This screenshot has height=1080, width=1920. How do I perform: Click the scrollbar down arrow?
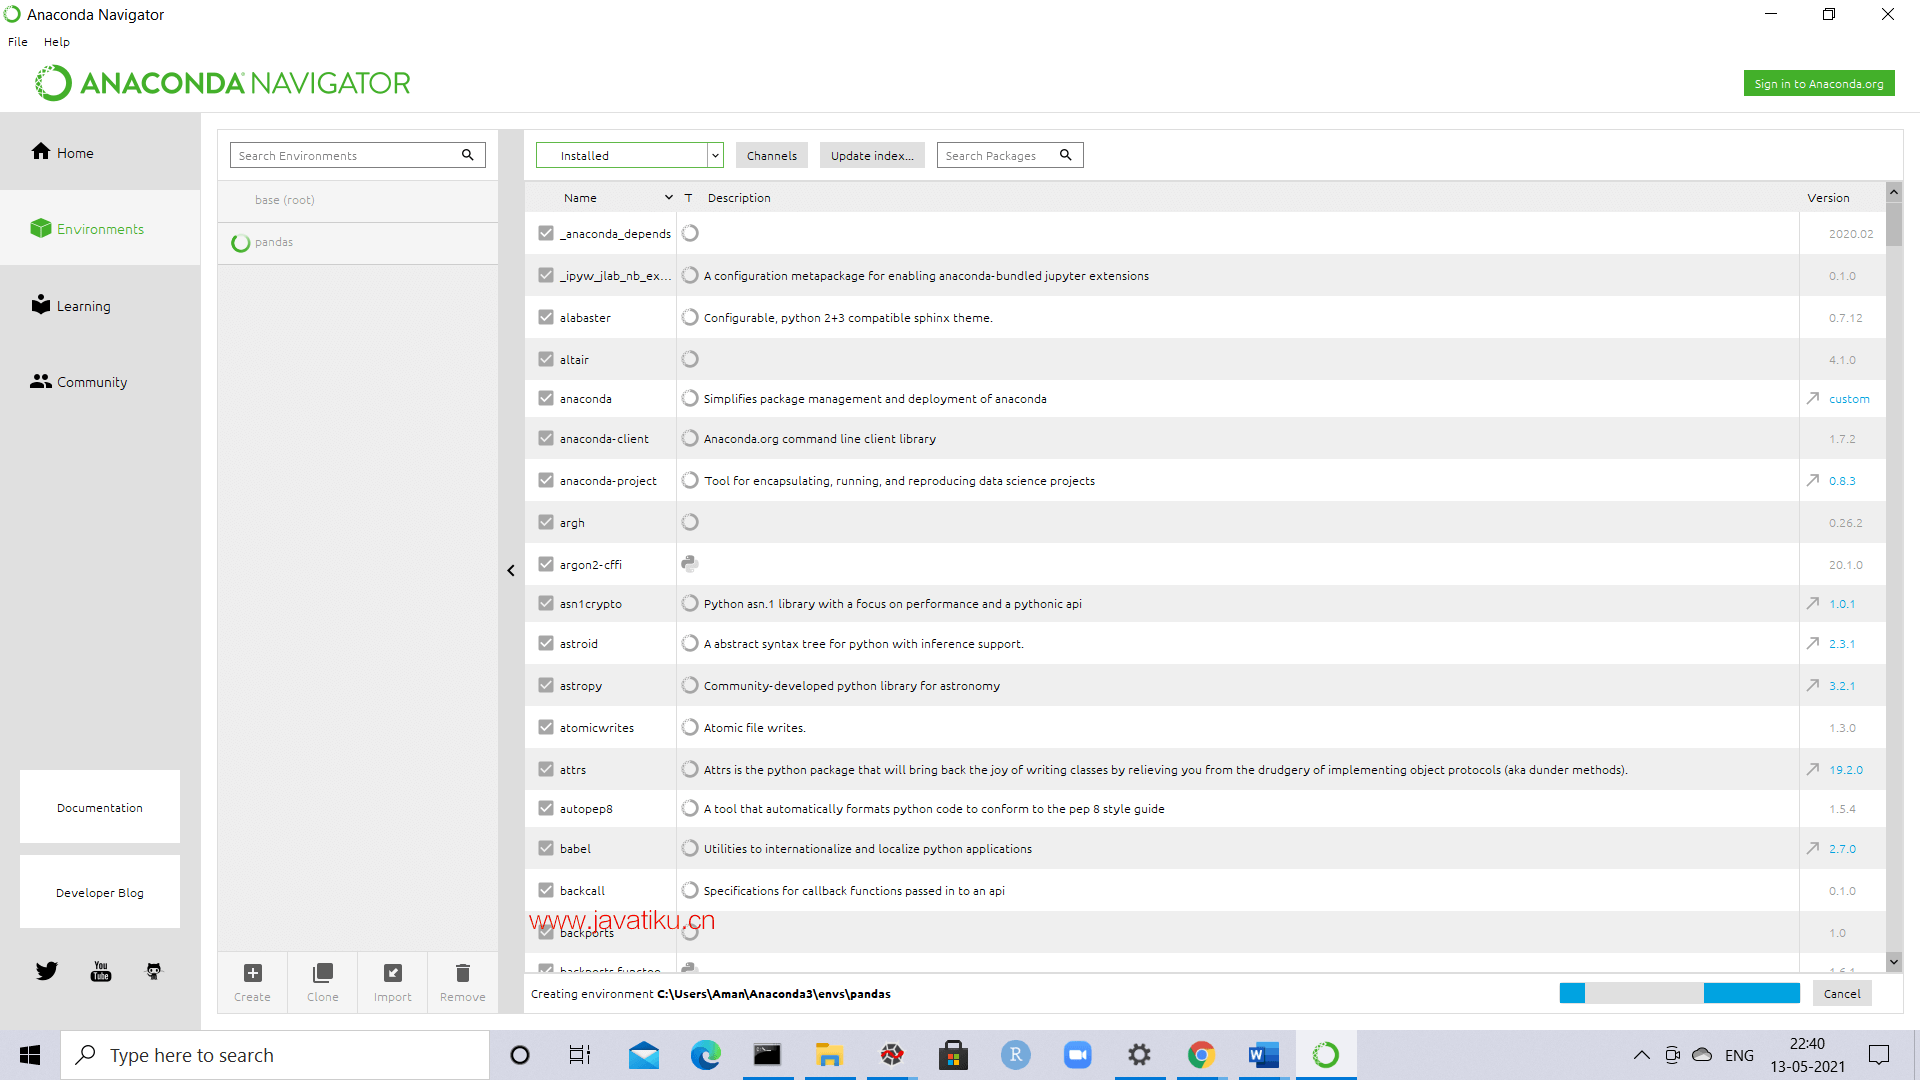pyautogui.click(x=1894, y=962)
